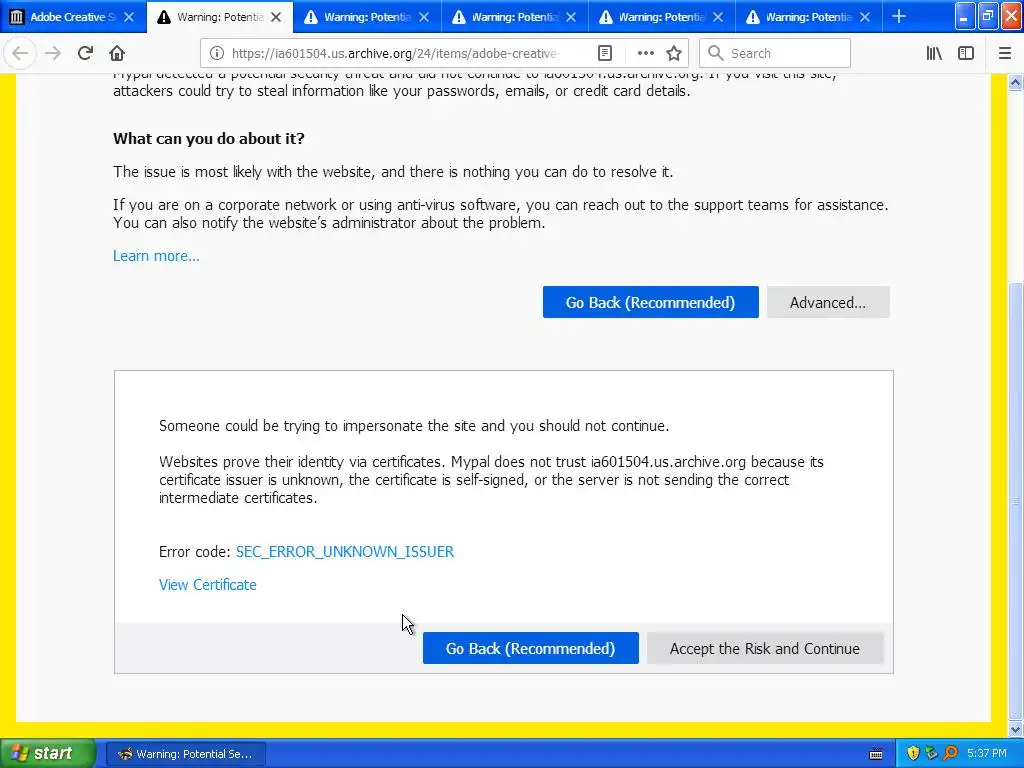This screenshot has width=1024, height=768.
Task: Click the lower Go Back (Recommended) button
Action: point(530,648)
